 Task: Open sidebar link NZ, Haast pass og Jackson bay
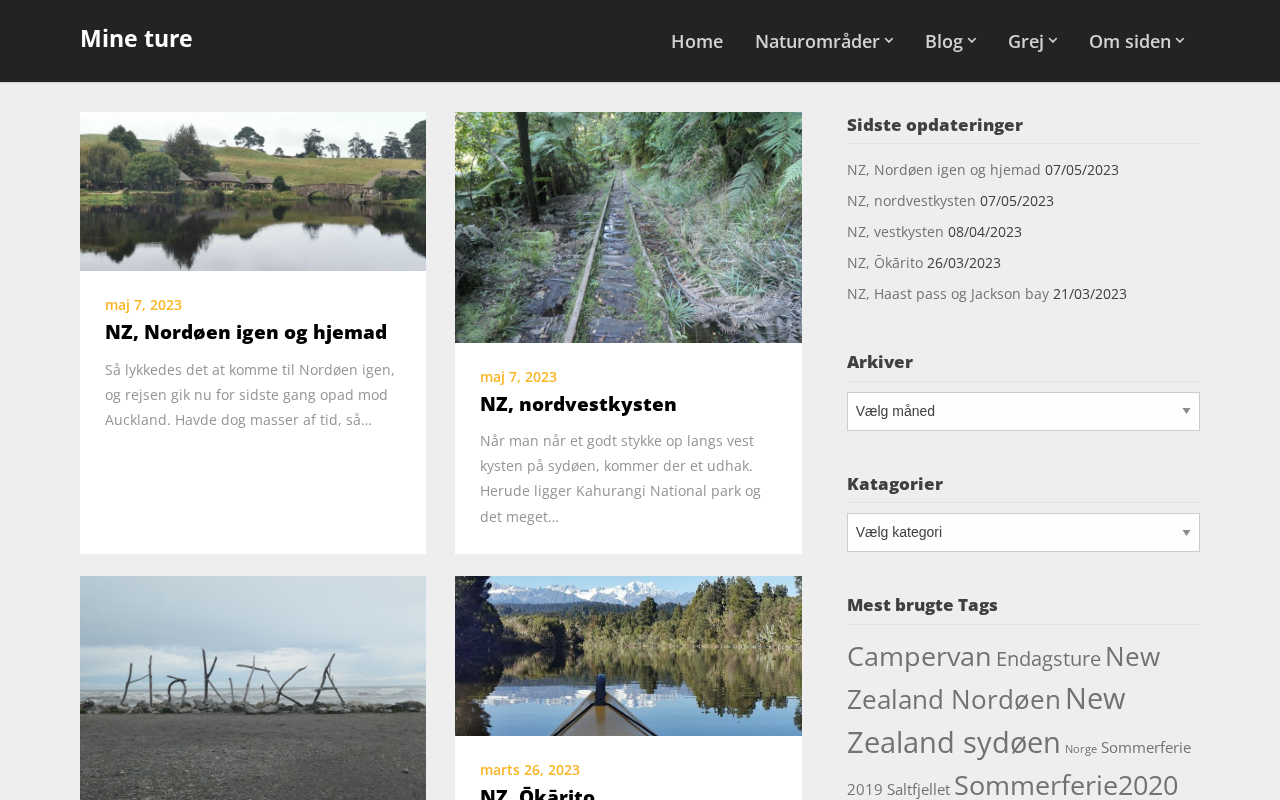(948, 294)
